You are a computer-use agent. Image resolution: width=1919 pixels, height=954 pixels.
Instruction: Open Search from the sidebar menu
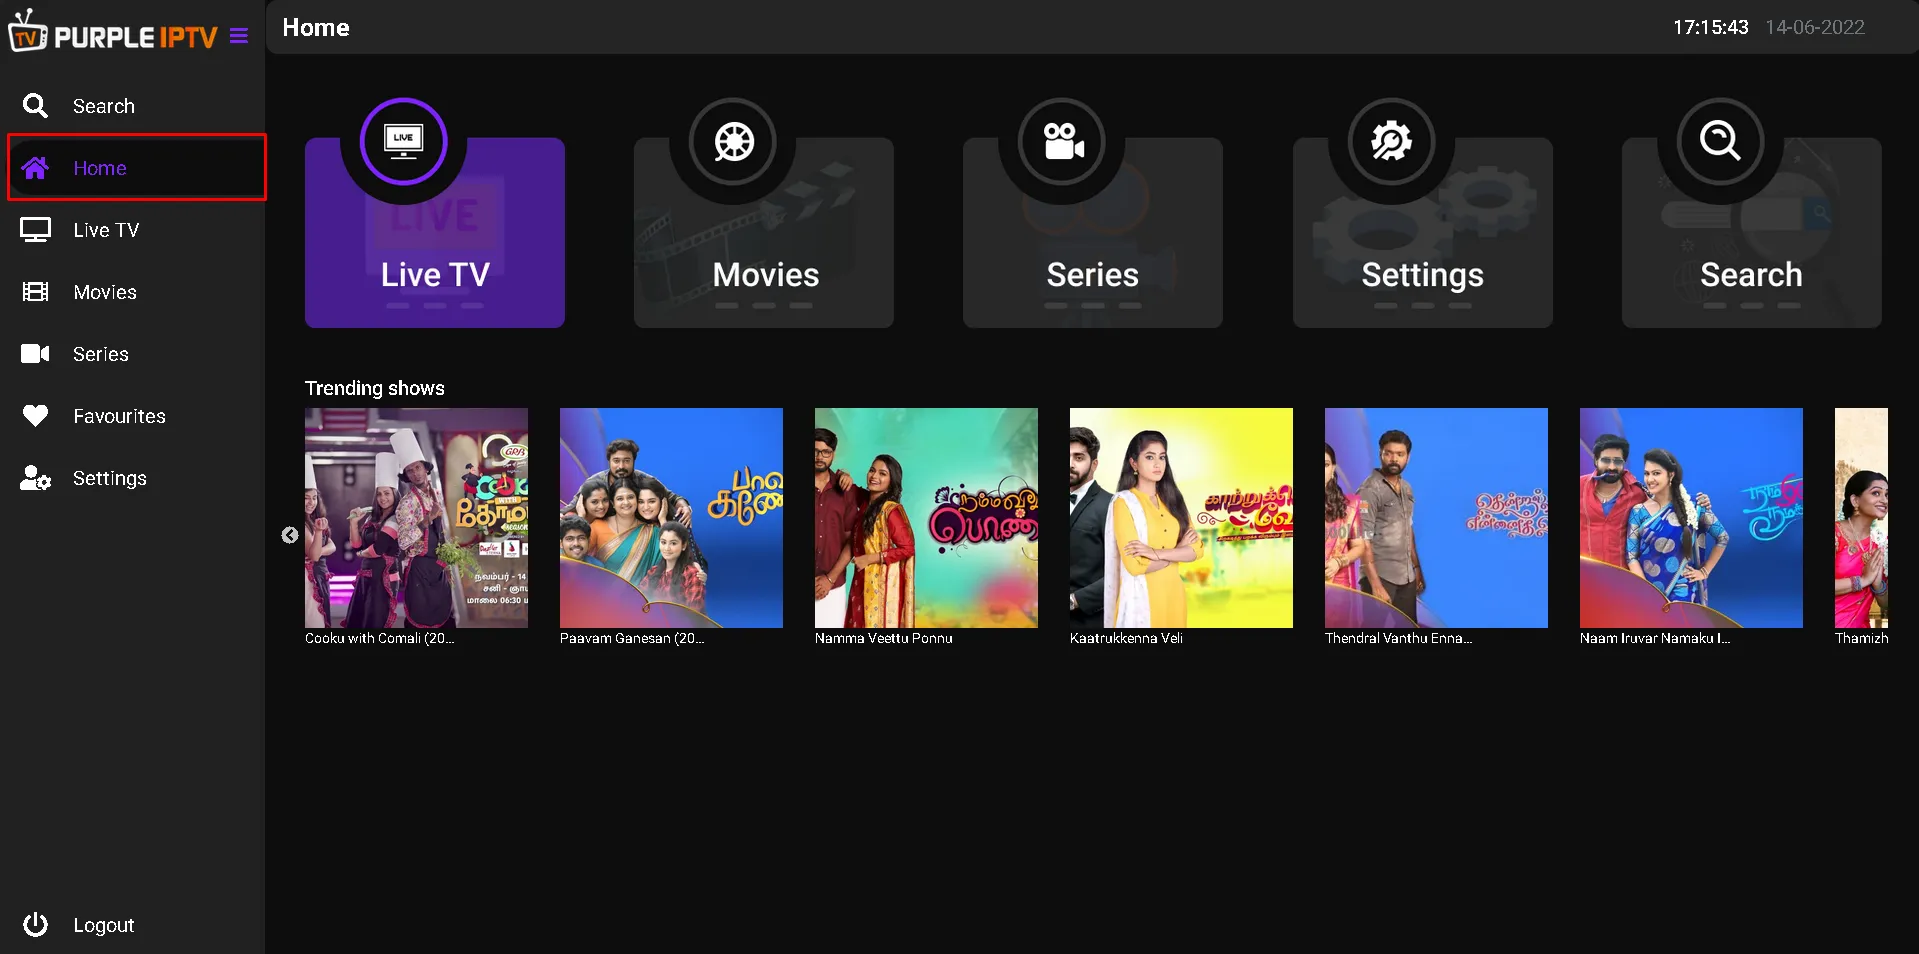click(x=104, y=106)
